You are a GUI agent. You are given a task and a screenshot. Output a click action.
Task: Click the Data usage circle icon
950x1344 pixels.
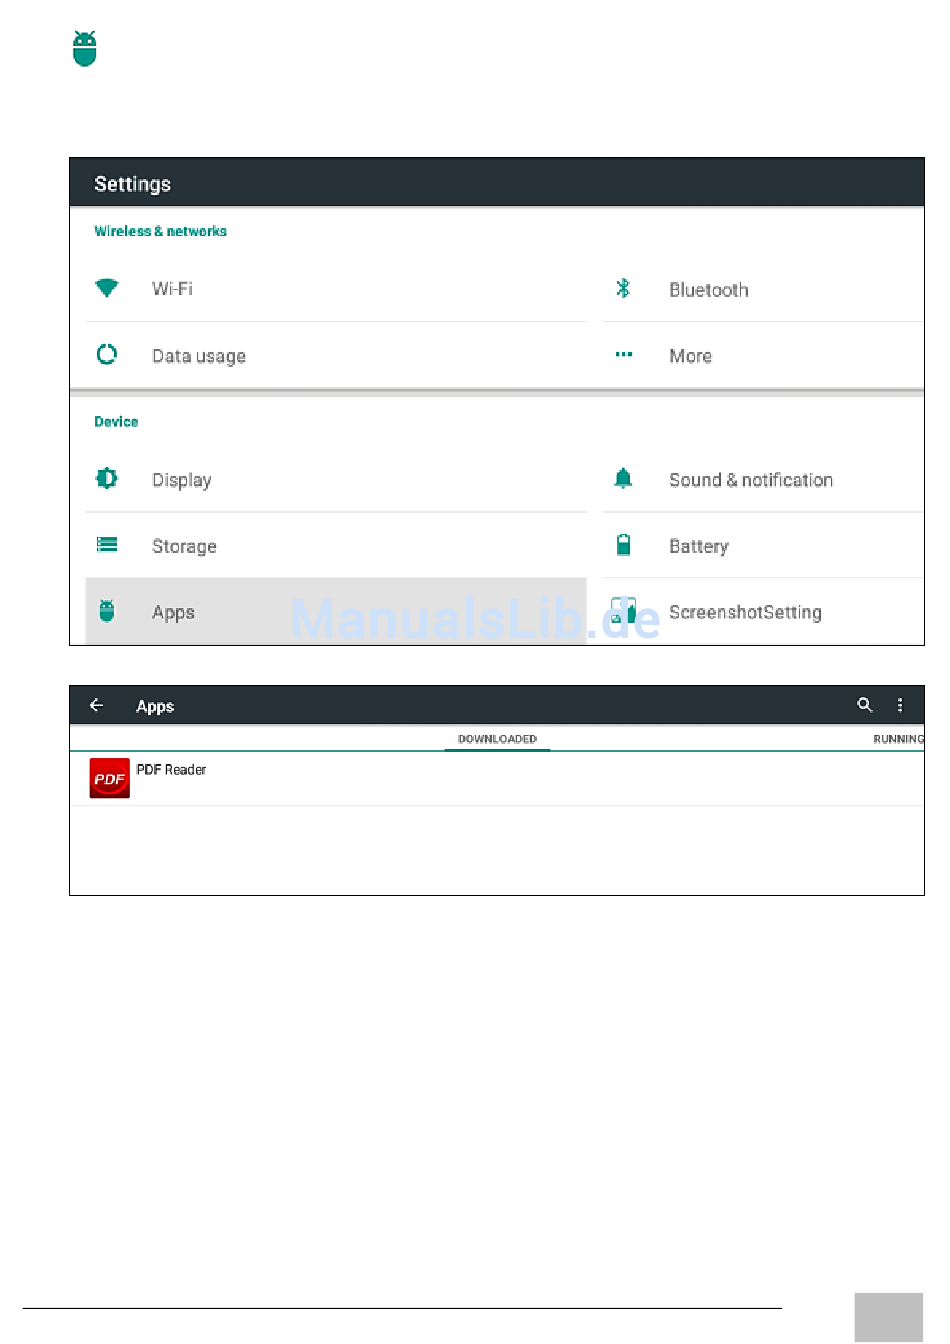click(107, 355)
